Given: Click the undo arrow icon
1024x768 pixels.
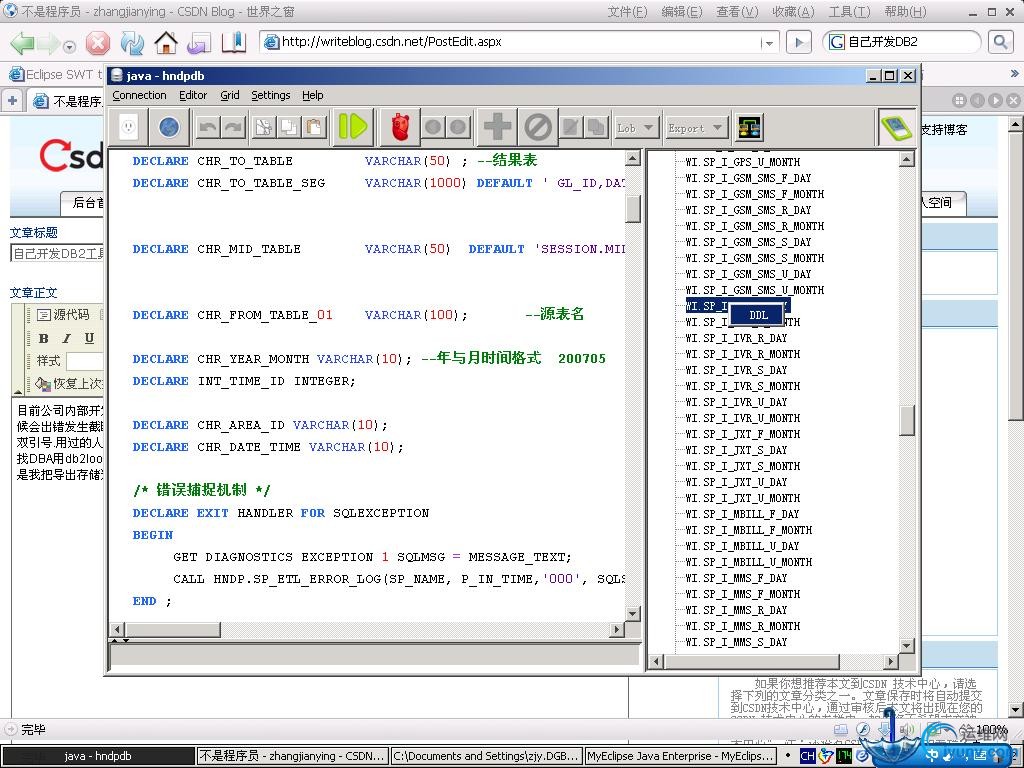Looking at the screenshot, I should tap(208, 127).
